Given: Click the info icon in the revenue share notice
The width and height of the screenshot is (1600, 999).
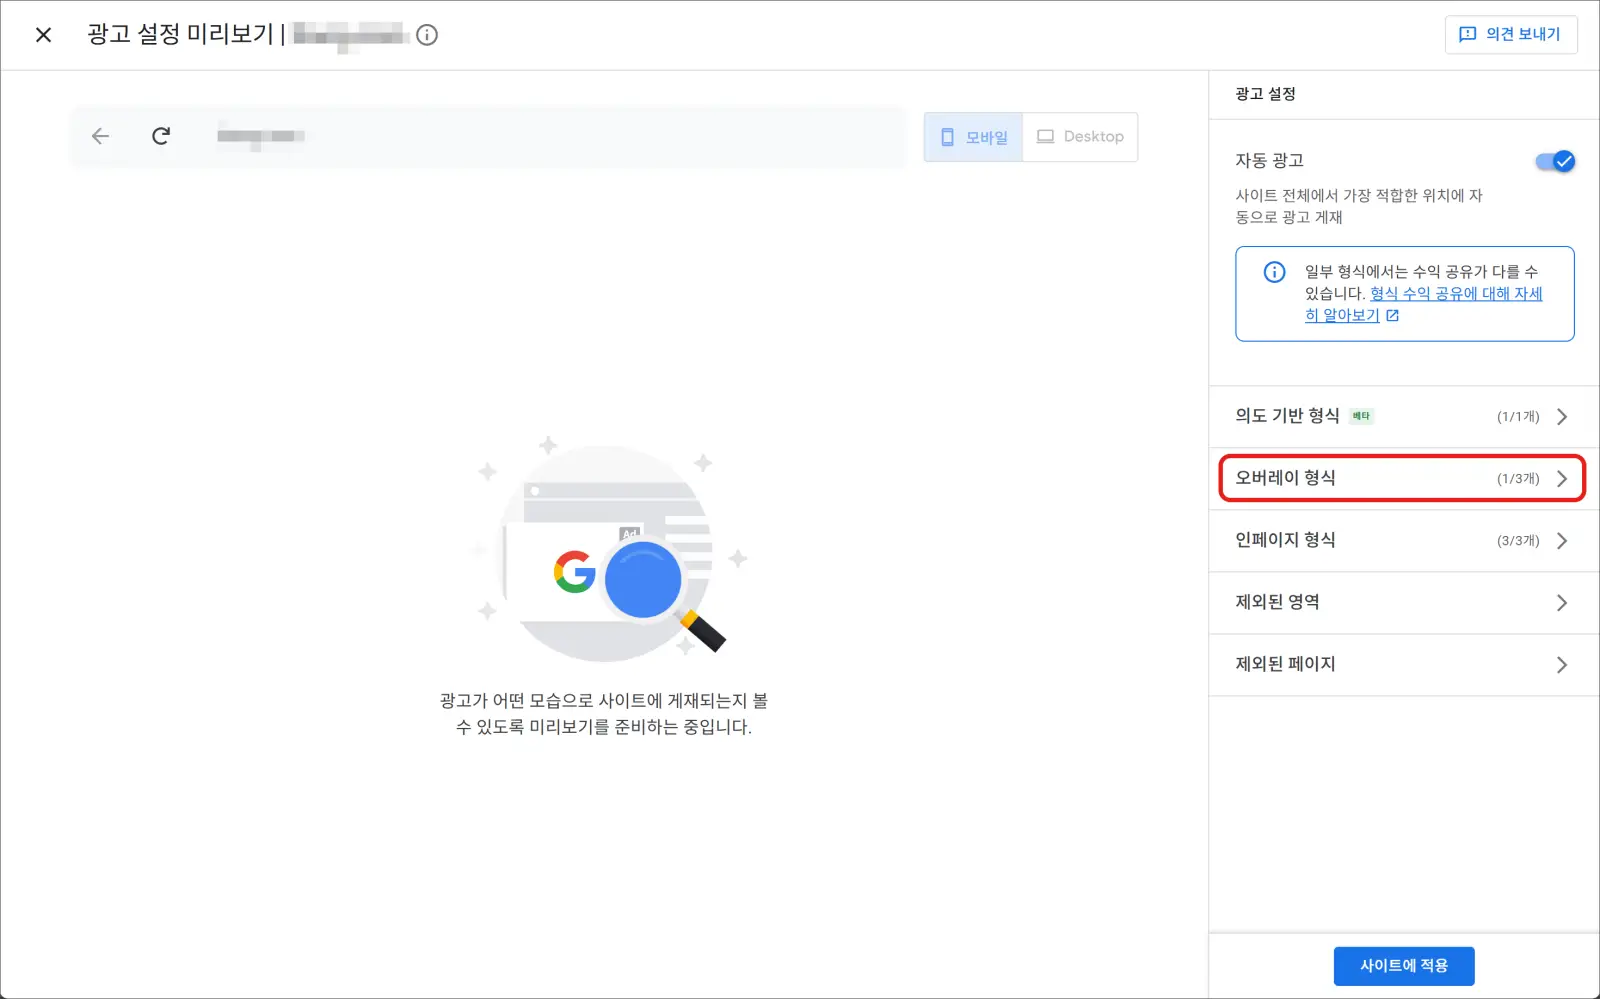Looking at the screenshot, I should [1274, 272].
